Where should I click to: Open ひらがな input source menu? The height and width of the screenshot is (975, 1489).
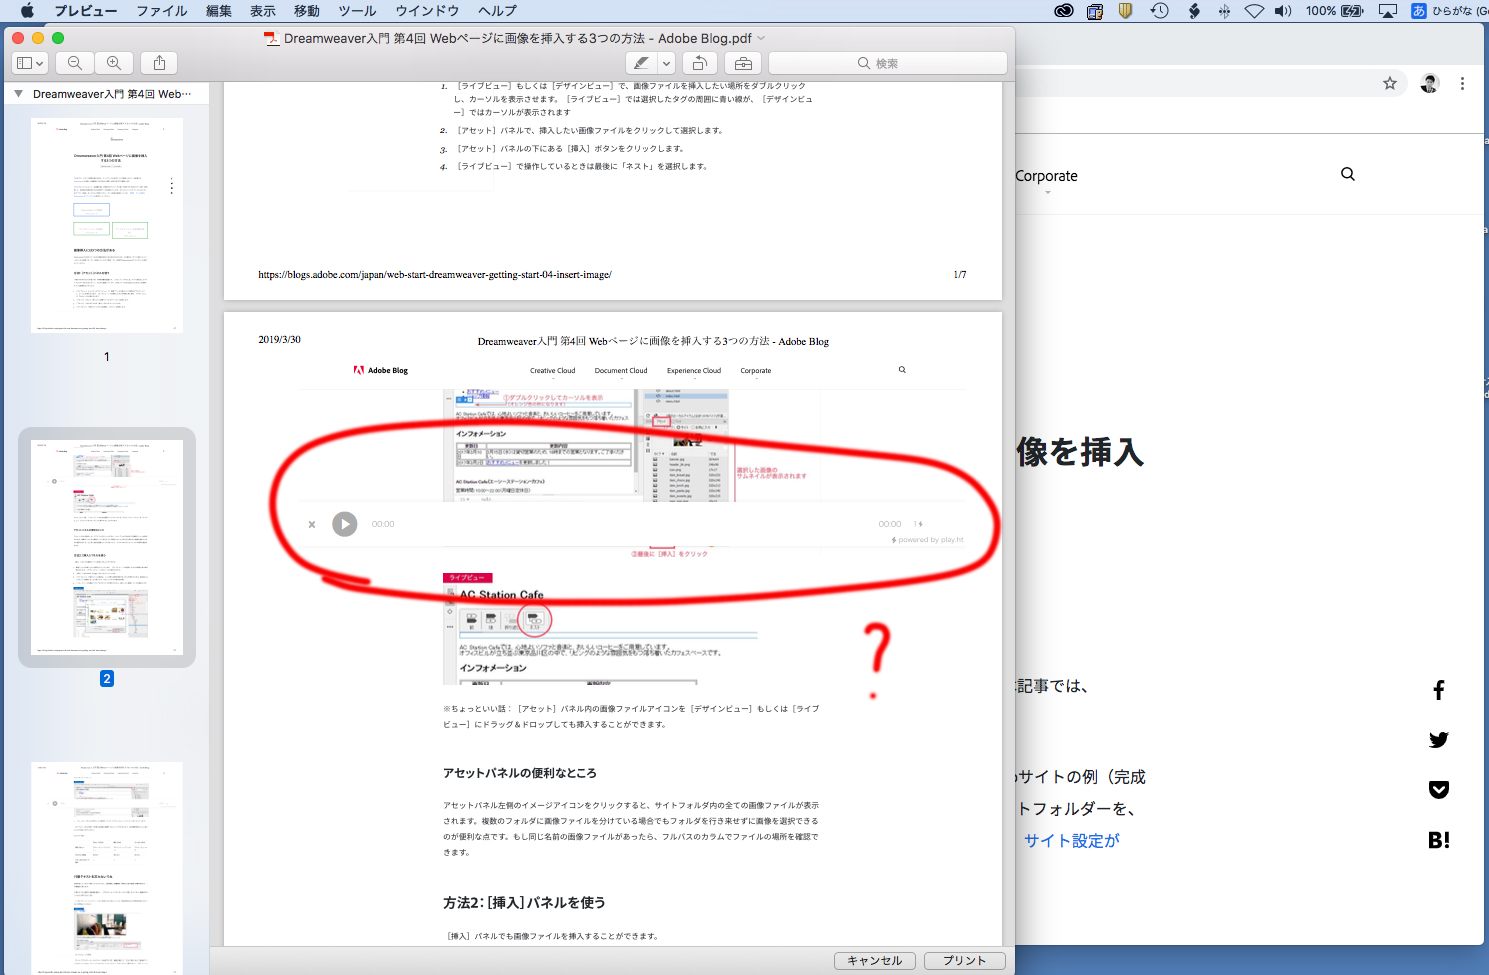click(1449, 11)
